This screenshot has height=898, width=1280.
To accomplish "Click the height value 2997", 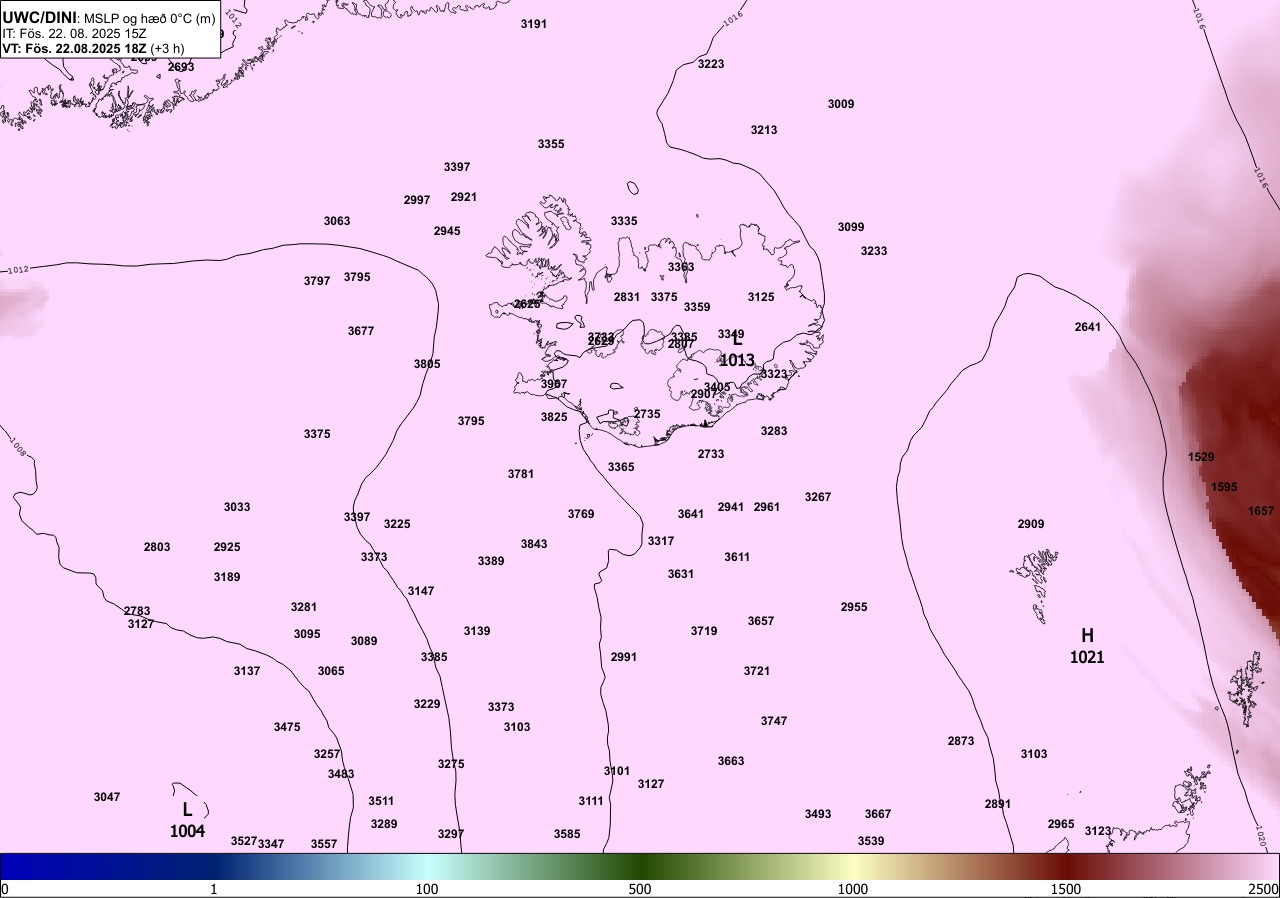I will [x=417, y=200].
